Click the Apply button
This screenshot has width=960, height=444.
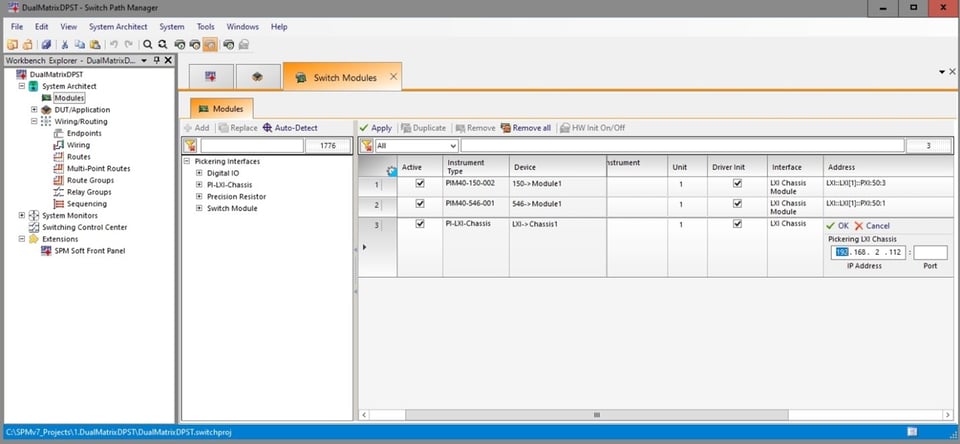[375, 128]
